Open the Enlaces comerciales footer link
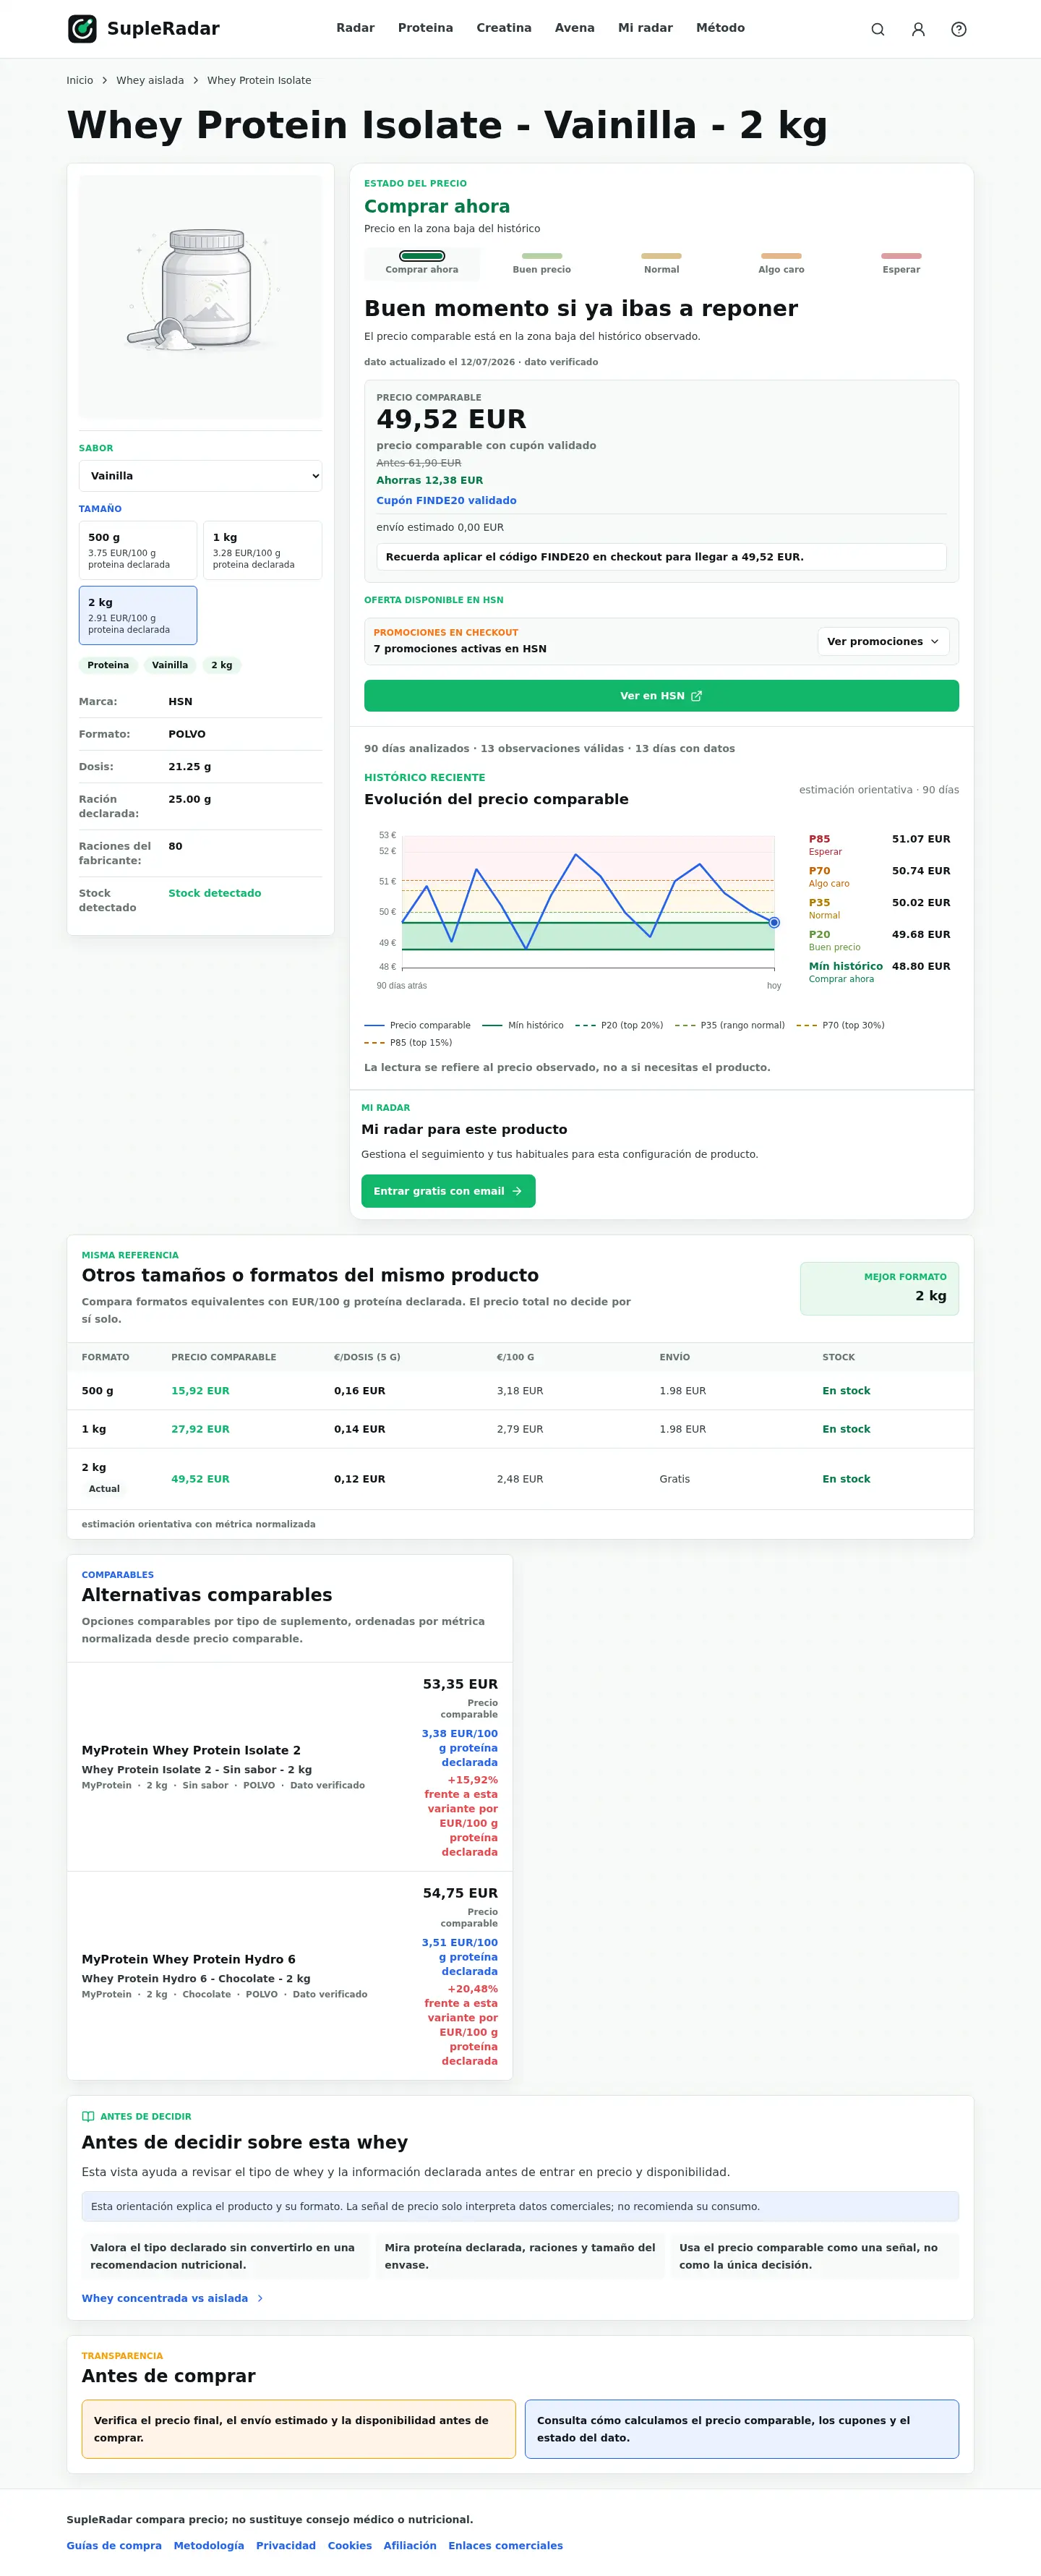This screenshot has height=2576, width=1041. coord(506,2545)
